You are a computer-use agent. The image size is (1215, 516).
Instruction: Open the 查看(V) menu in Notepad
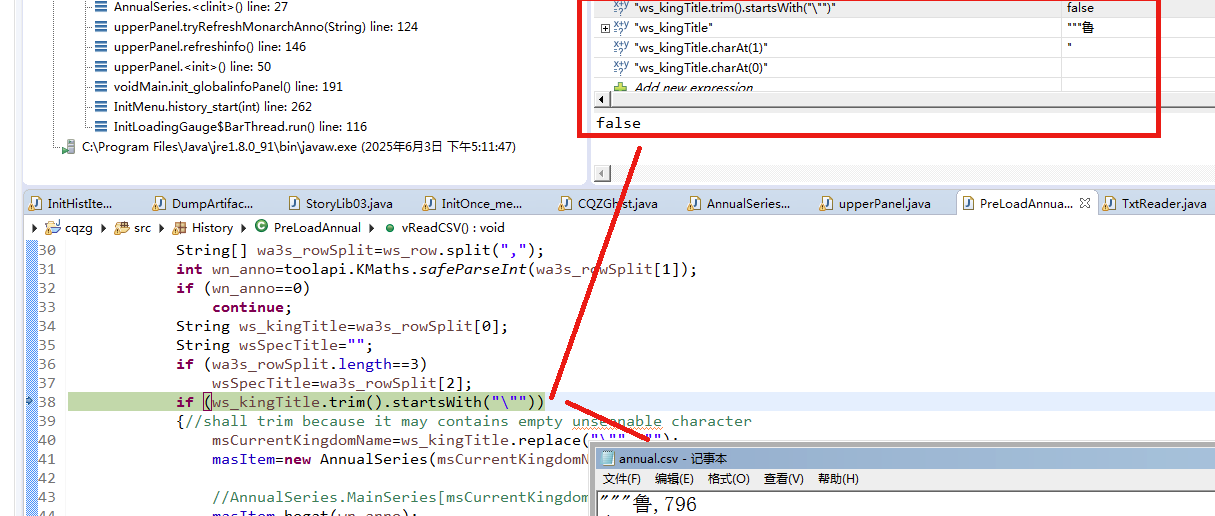pyautogui.click(x=783, y=479)
